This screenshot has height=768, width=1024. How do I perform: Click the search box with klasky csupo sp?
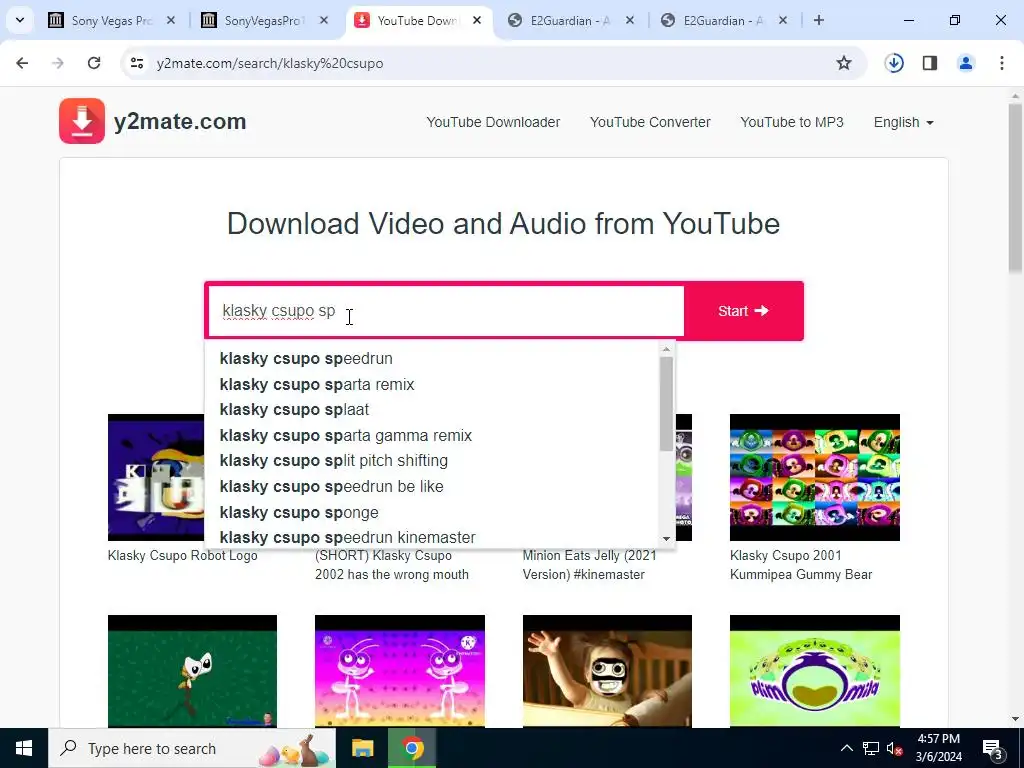445,311
